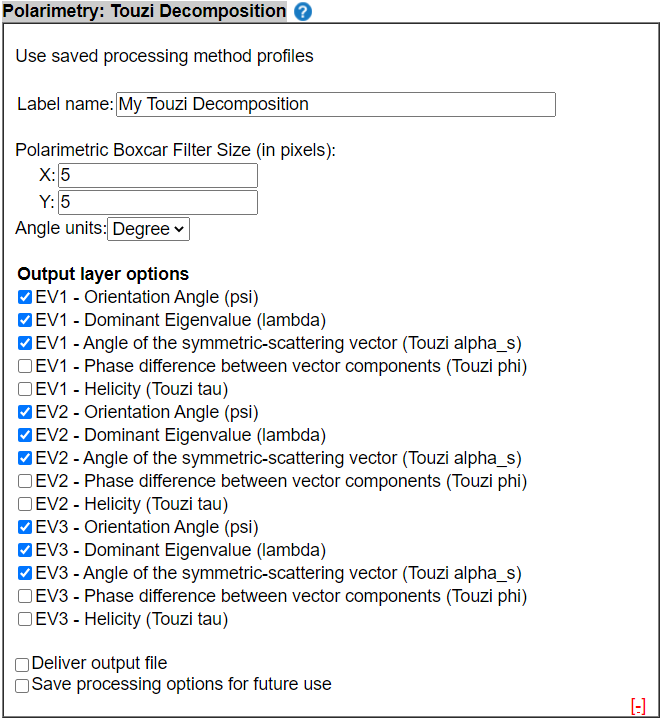
Task: Uncheck EV3 Dominant Eigenvalue (lambda)
Action: [25, 550]
